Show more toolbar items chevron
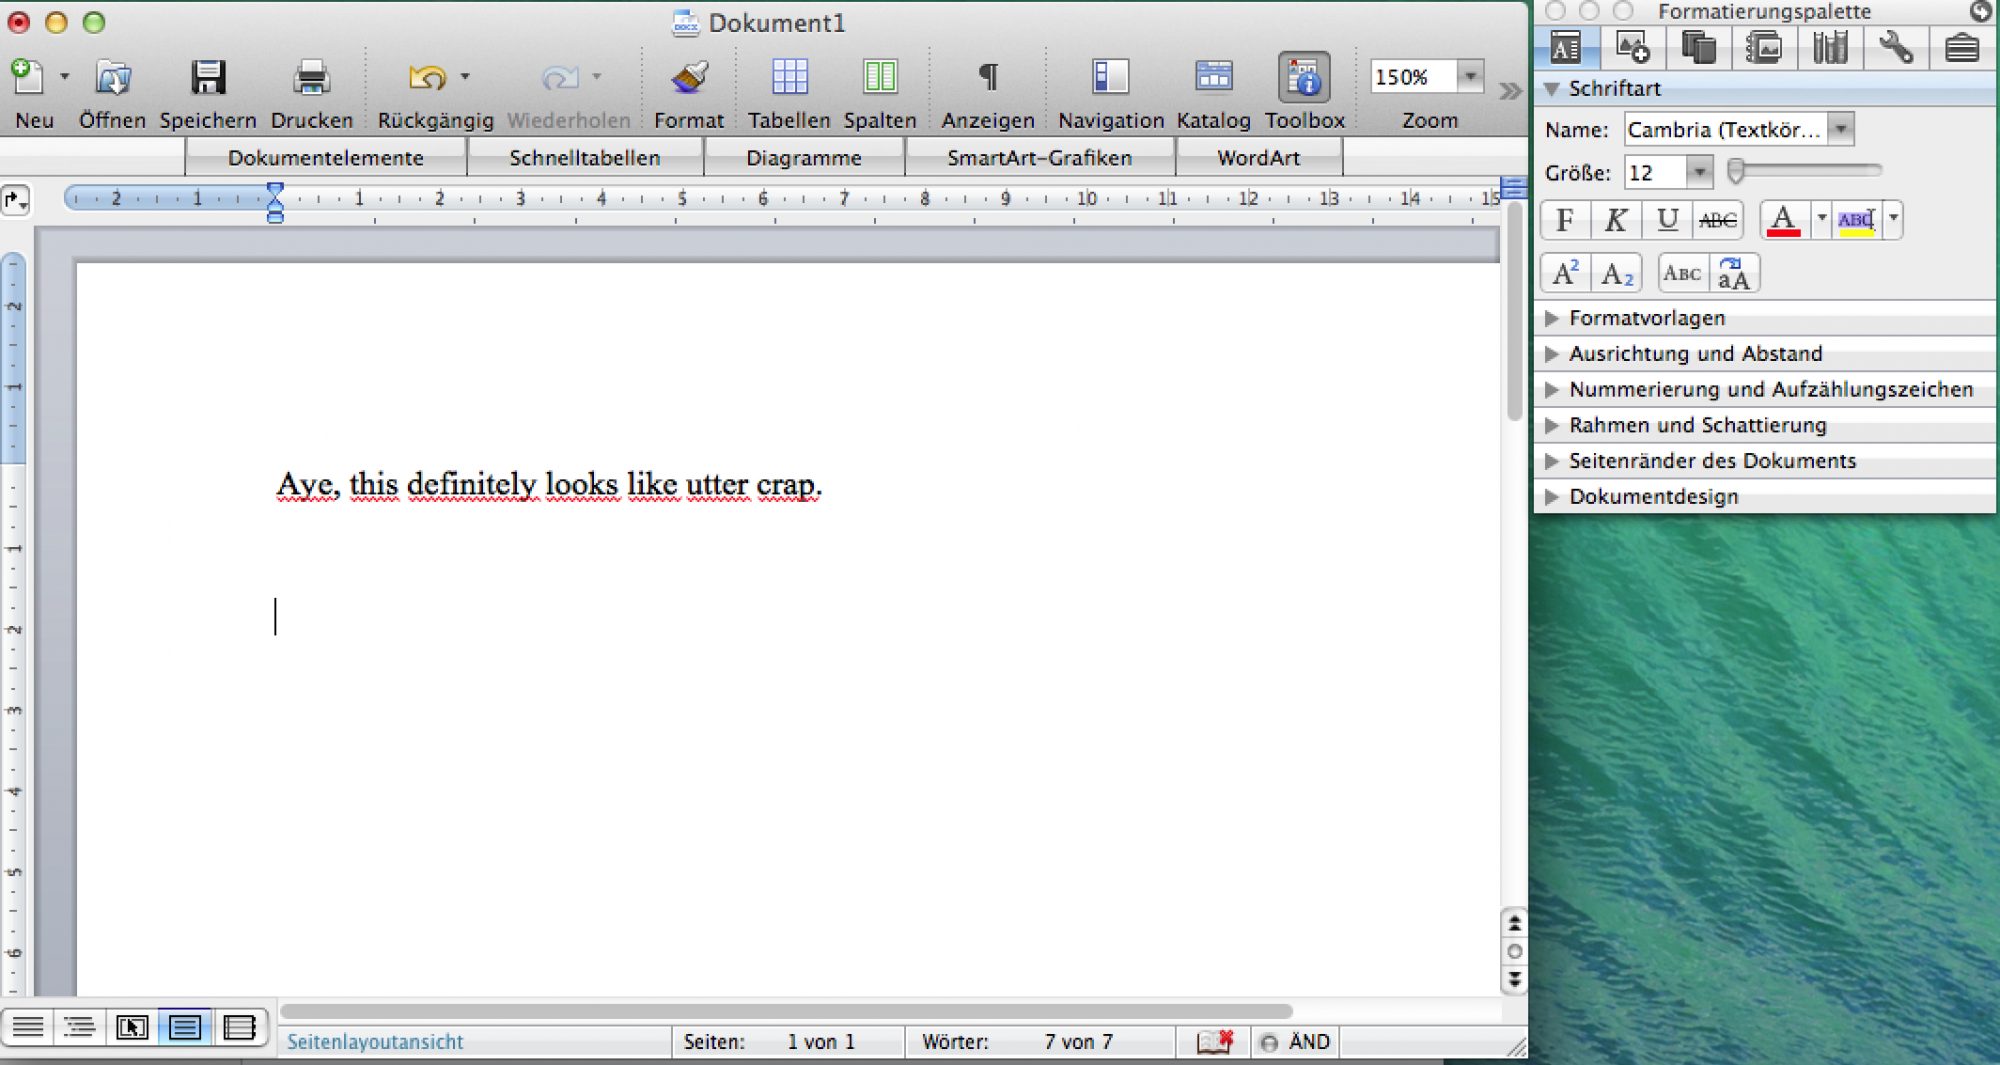 click(x=1510, y=92)
